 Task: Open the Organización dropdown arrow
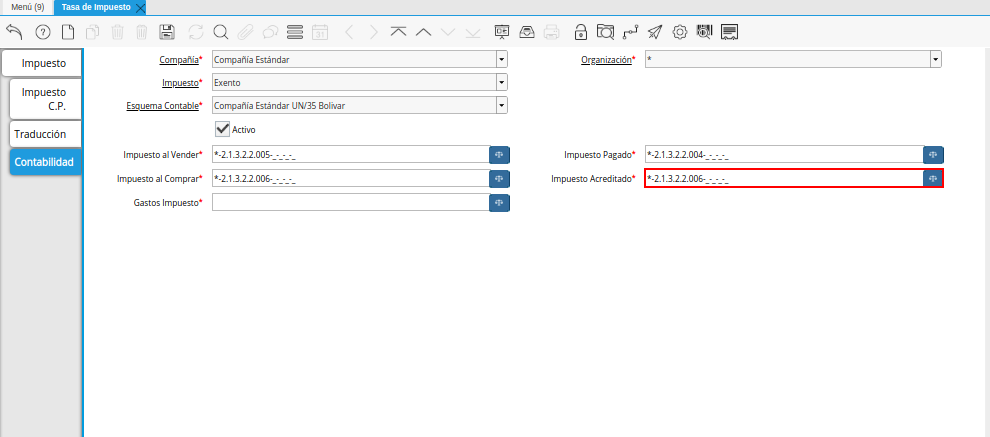click(935, 60)
